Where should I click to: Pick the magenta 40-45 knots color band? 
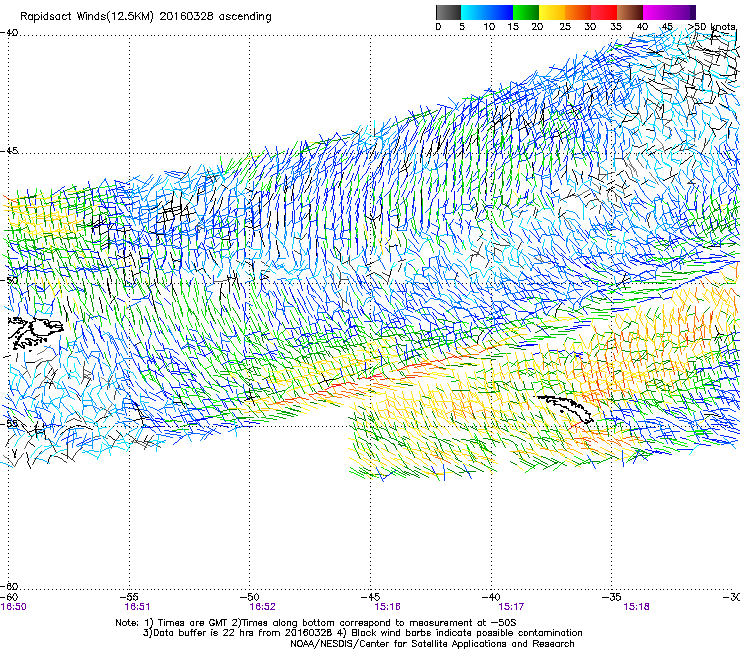(656, 12)
